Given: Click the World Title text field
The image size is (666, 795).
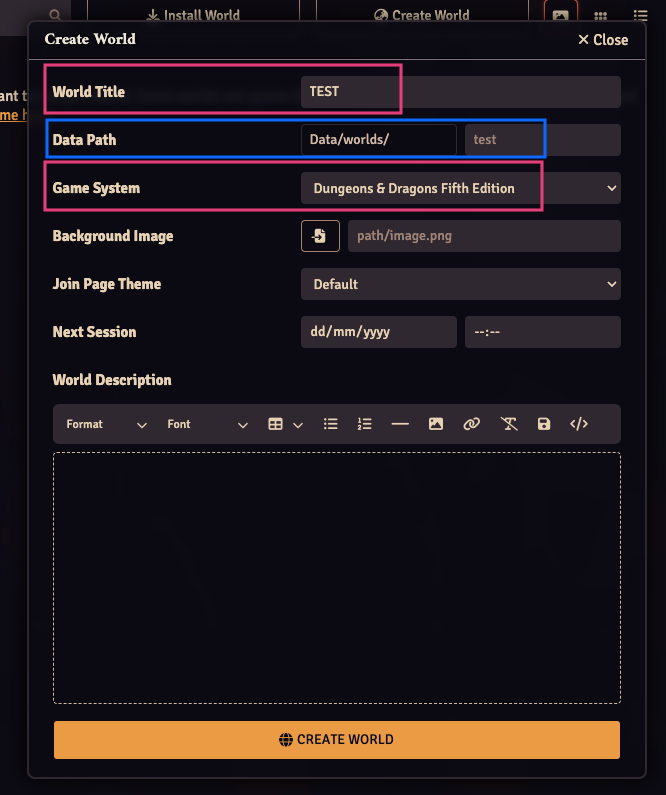Looking at the screenshot, I should point(460,92).
